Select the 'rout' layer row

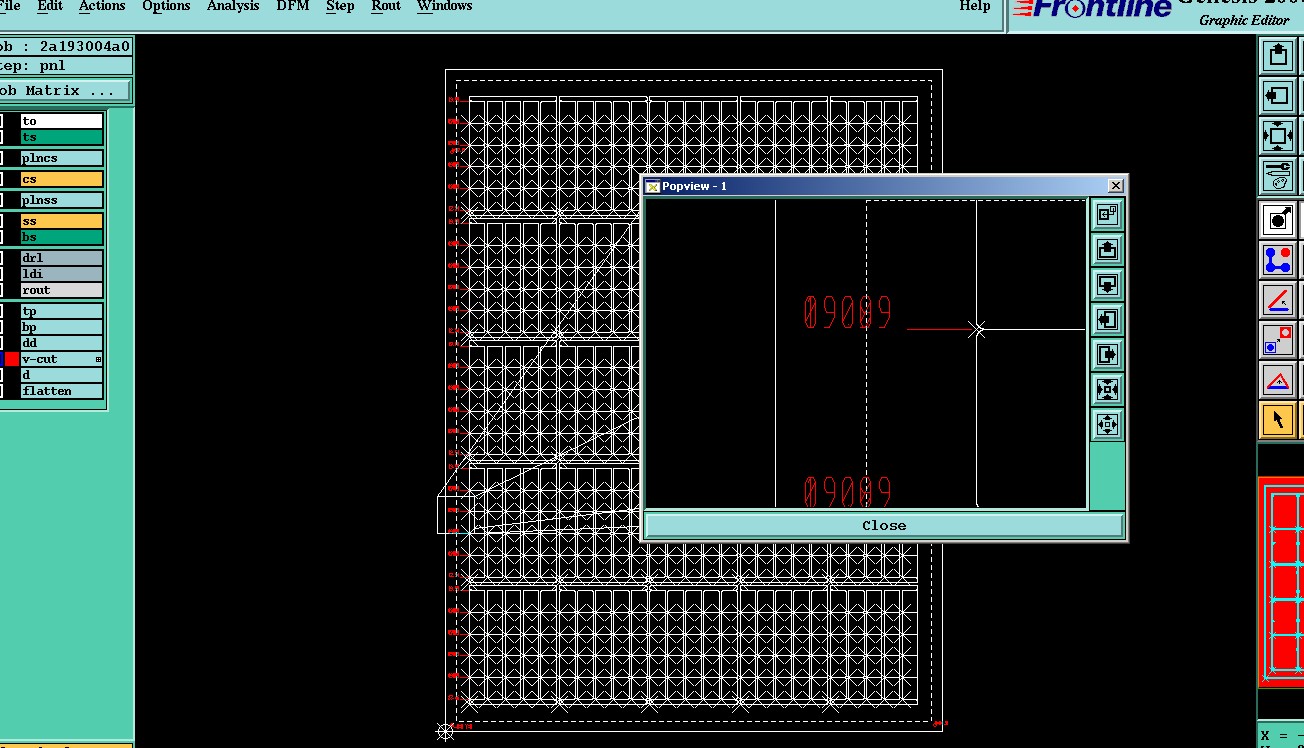[x=62, y=290]
